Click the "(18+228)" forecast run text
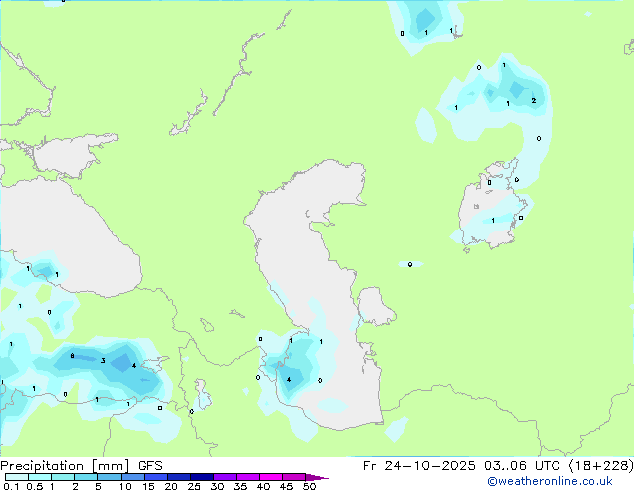Screen dimensions: 634x490 pos(601,466)
